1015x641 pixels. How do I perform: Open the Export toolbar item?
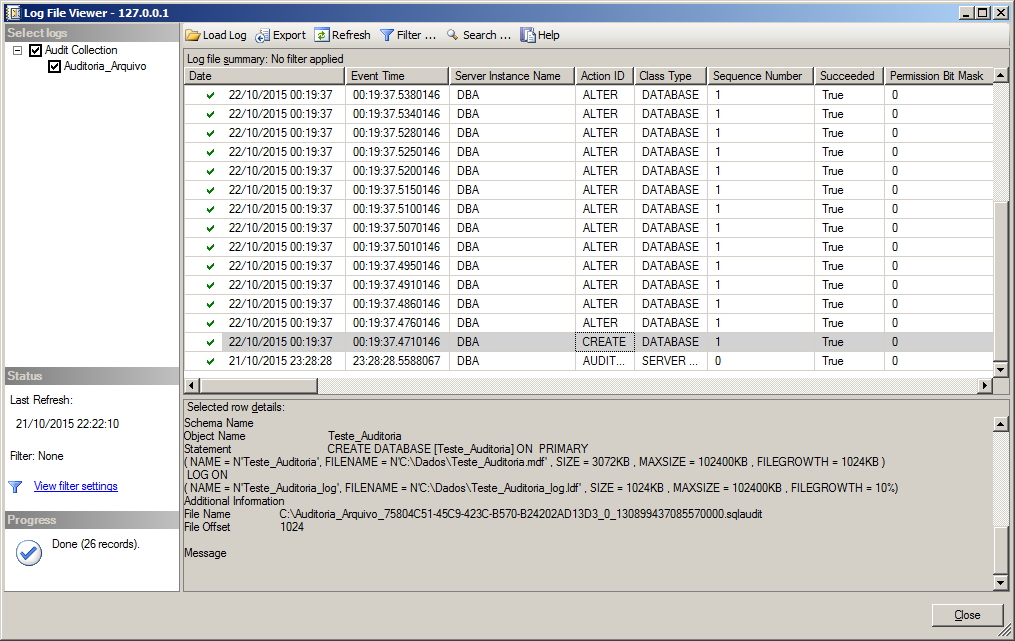tap(280, 36)
